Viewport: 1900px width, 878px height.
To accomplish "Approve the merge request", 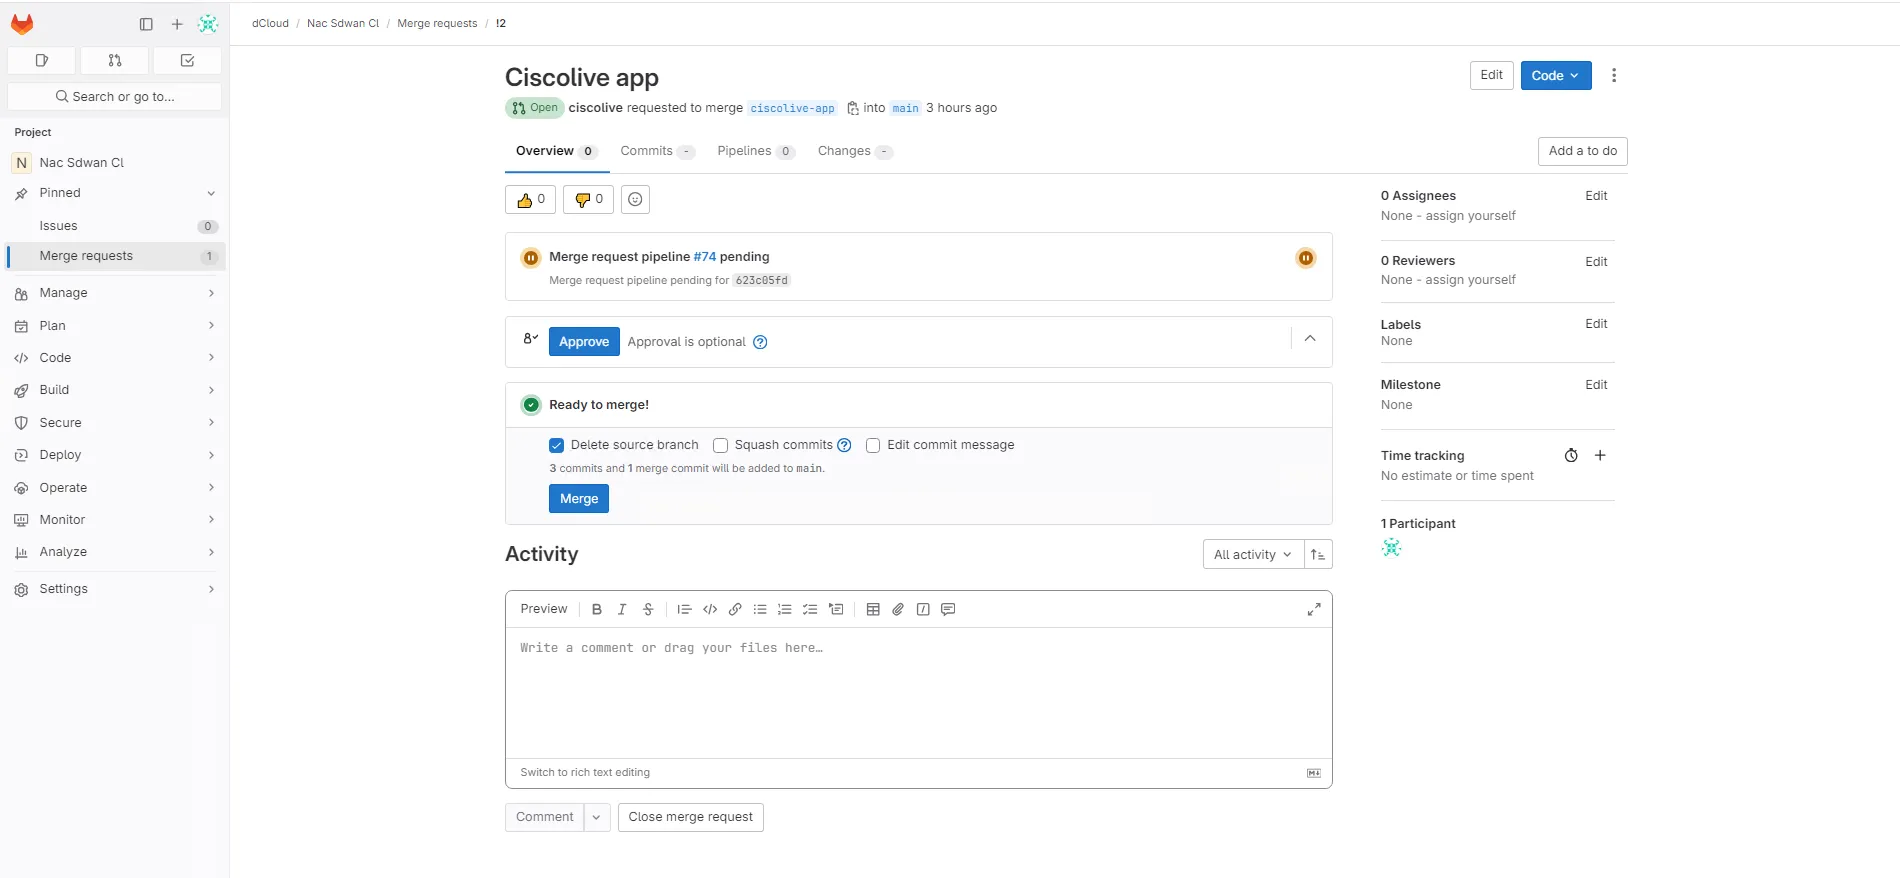I will click(x=583, y=341).
